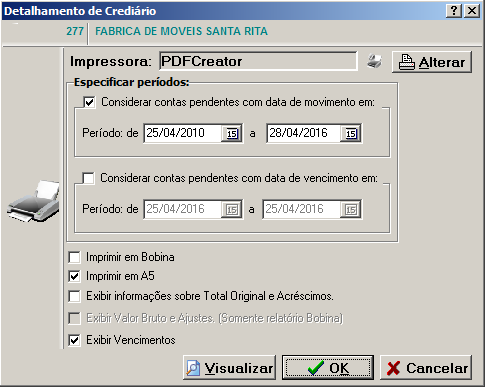Uncheck Imprimir em A5 option

pos(74,276)
